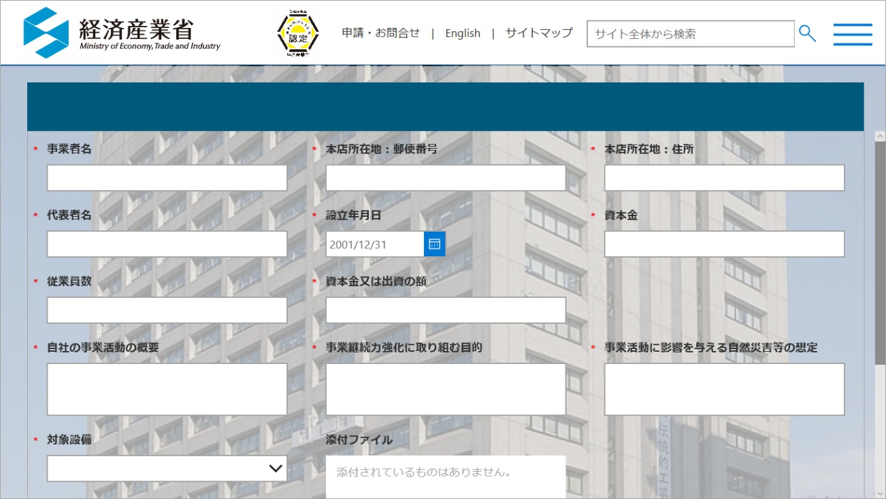Click the scrollbar up arrow of the form
Screen dimensions: 886x499
(880, 136)
